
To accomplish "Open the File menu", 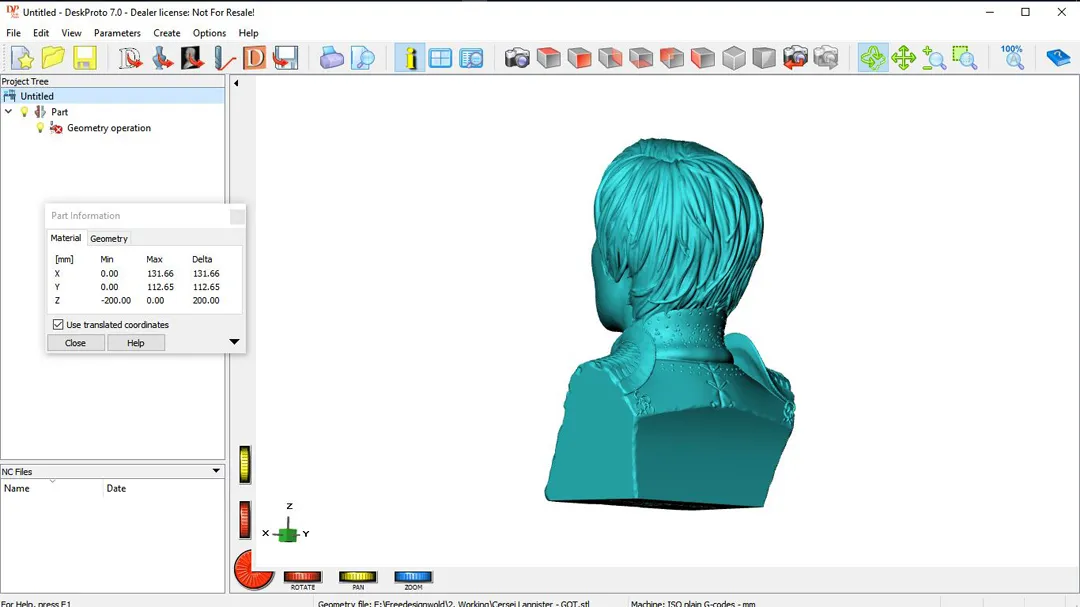I will coord(14,33).
